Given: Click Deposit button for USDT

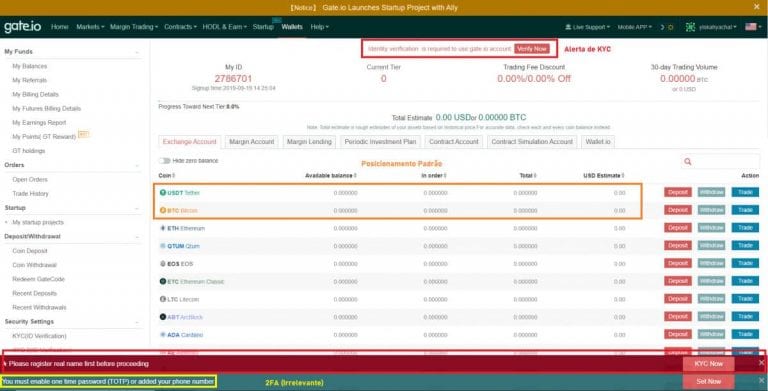Looking at the screenshot, I should pyautogui.click(x=678, y=193).
